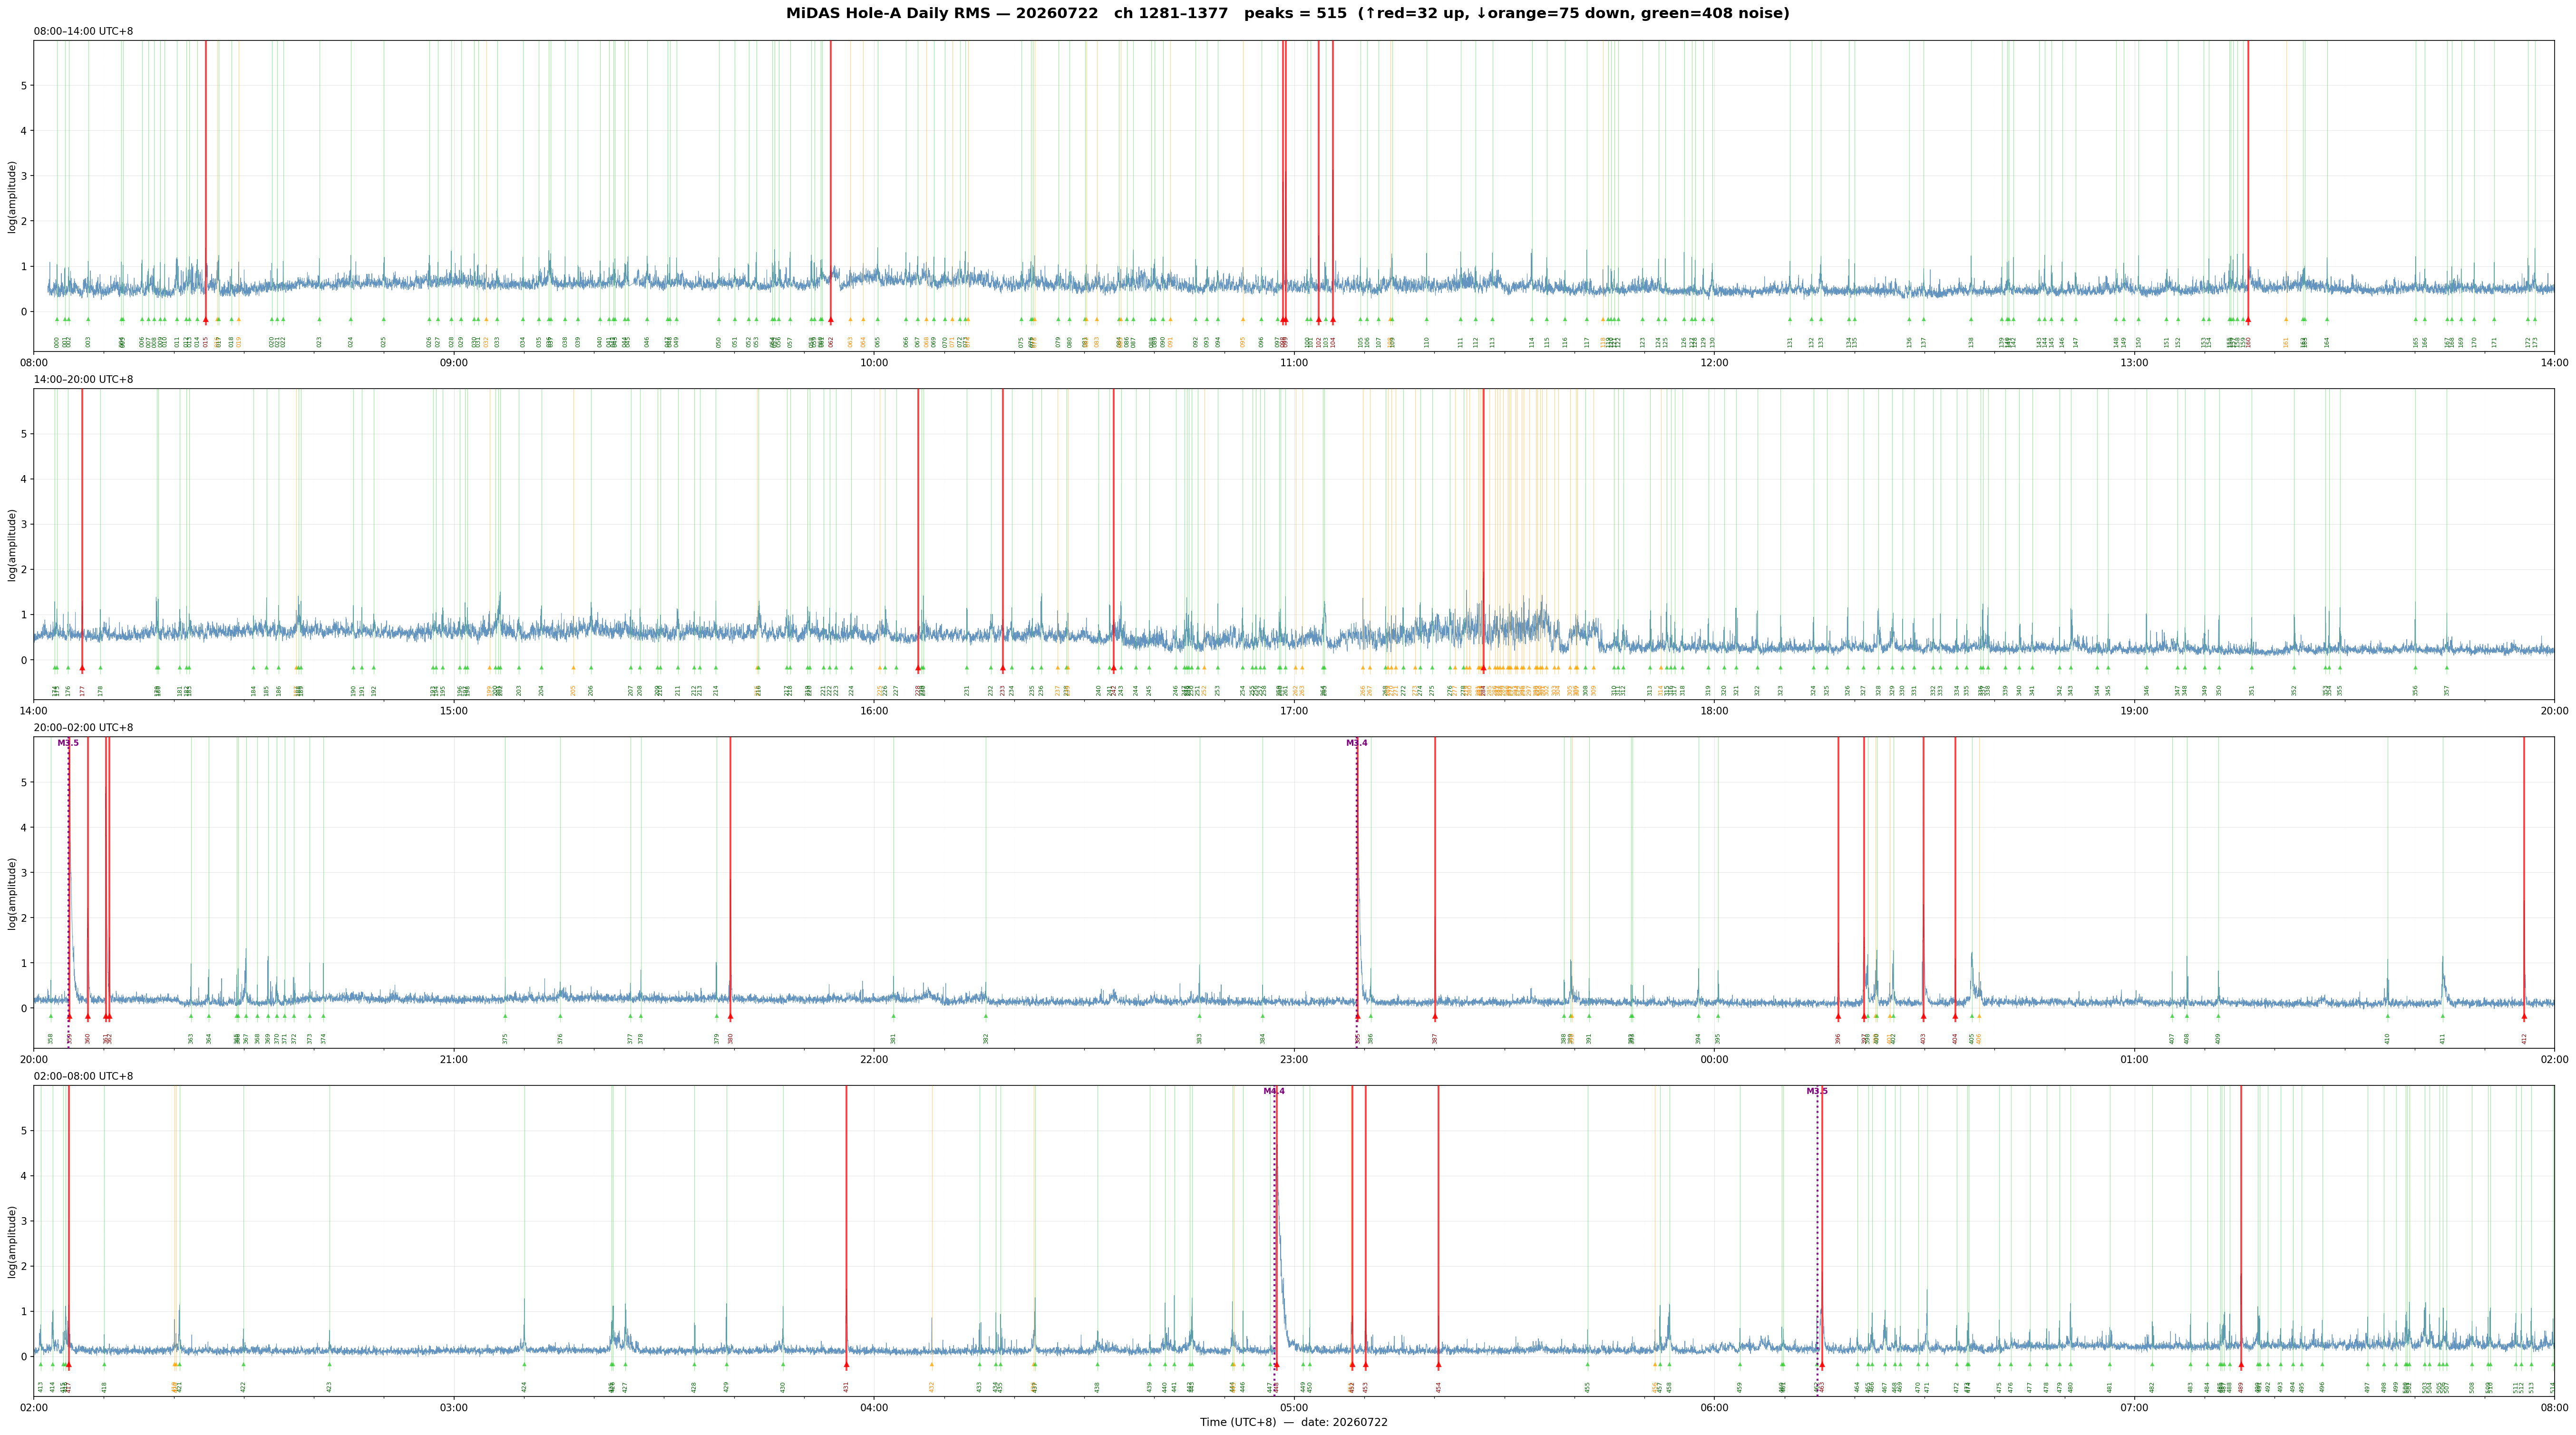Select the 14:00–20:00 UTC+8 panel title

(x=83, y=380)
